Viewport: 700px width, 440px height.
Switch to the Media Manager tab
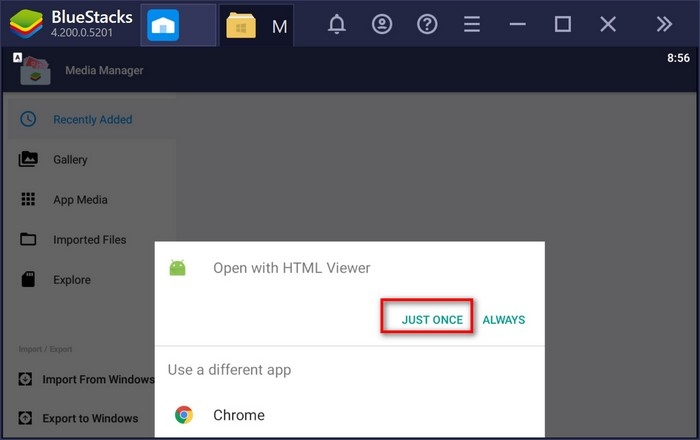pos(256,25)
